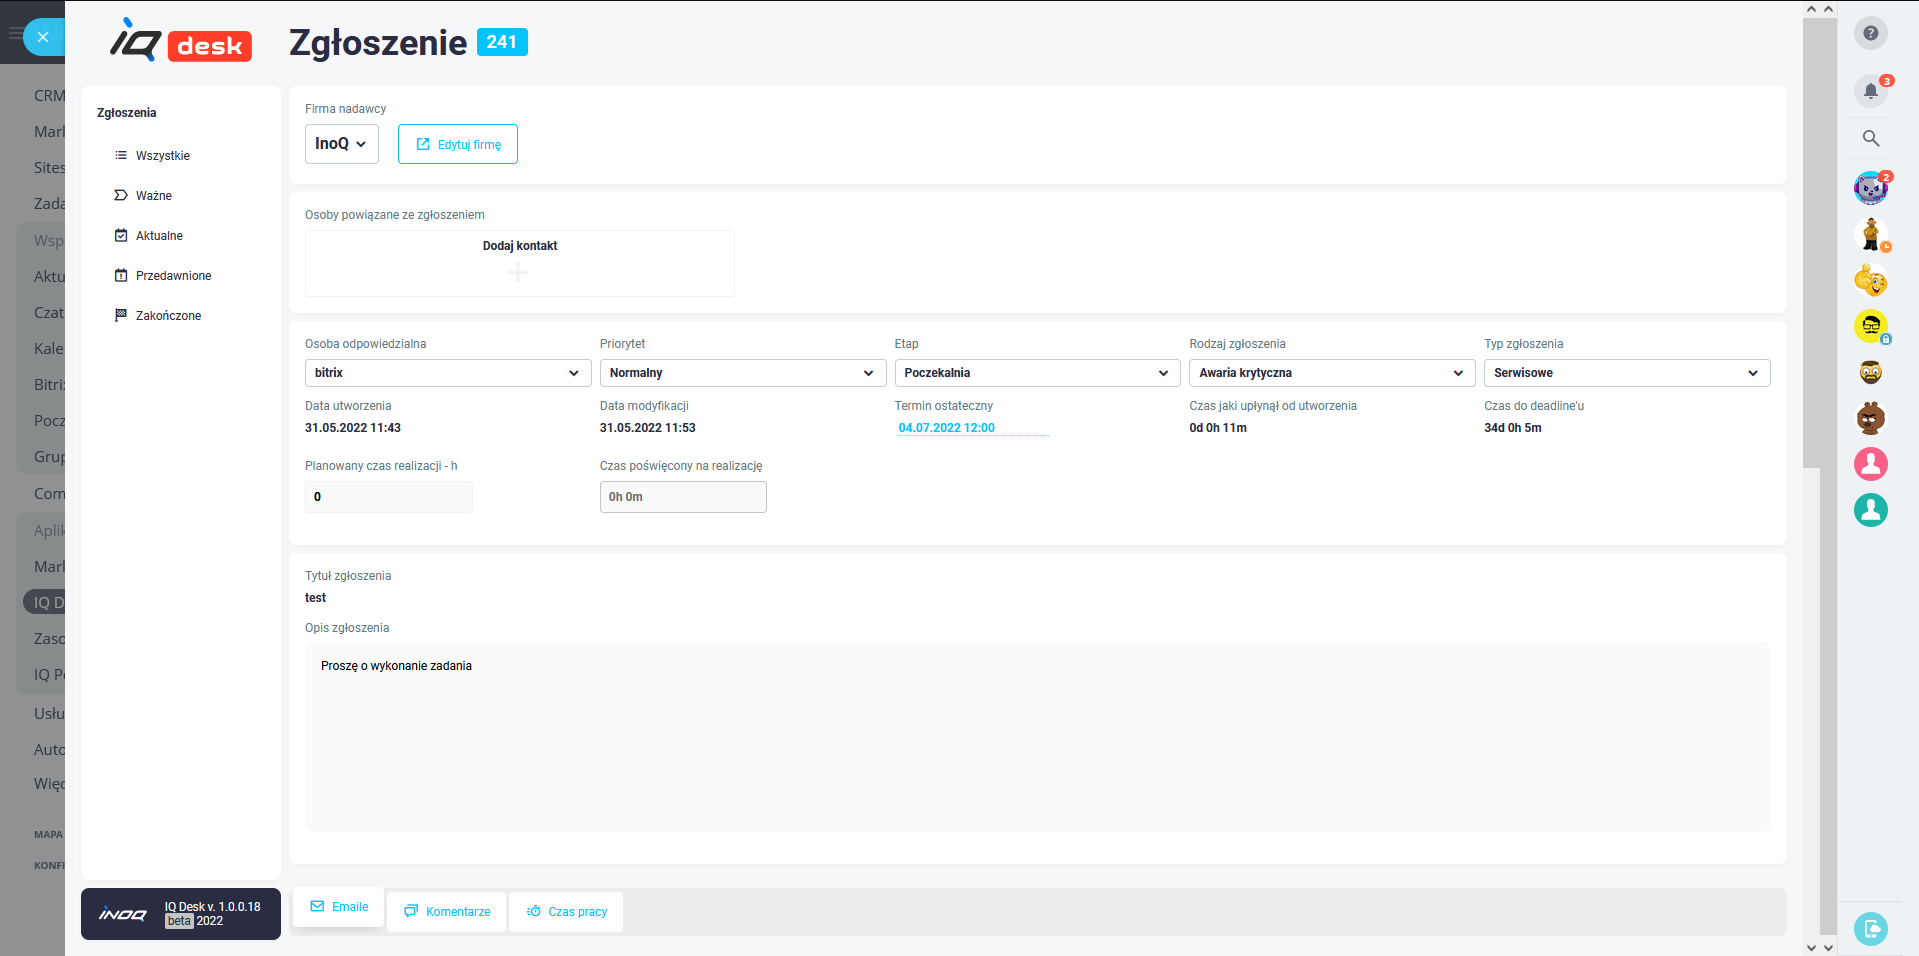
Task: Click the help question mark icon
Action: click(1870, 33)
